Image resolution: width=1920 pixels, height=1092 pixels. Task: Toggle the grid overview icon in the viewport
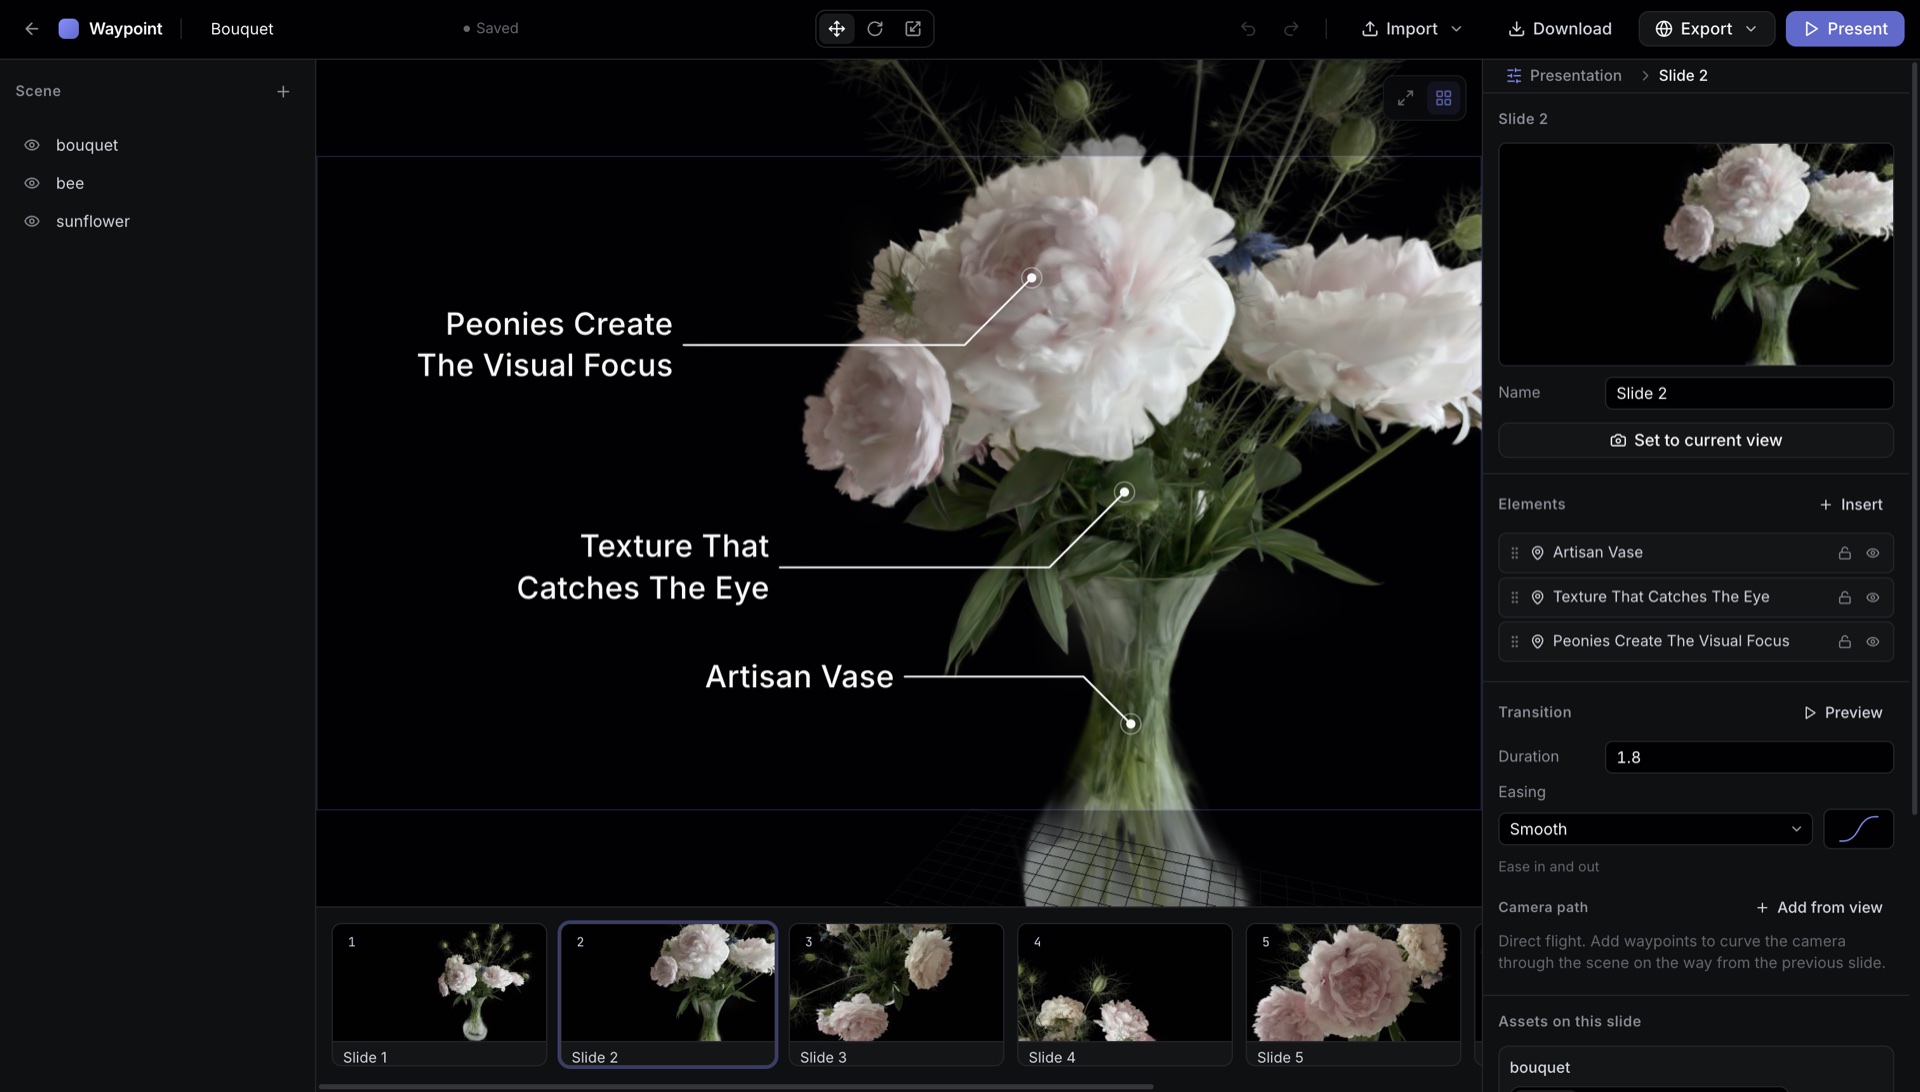(x=1443, y=98)
